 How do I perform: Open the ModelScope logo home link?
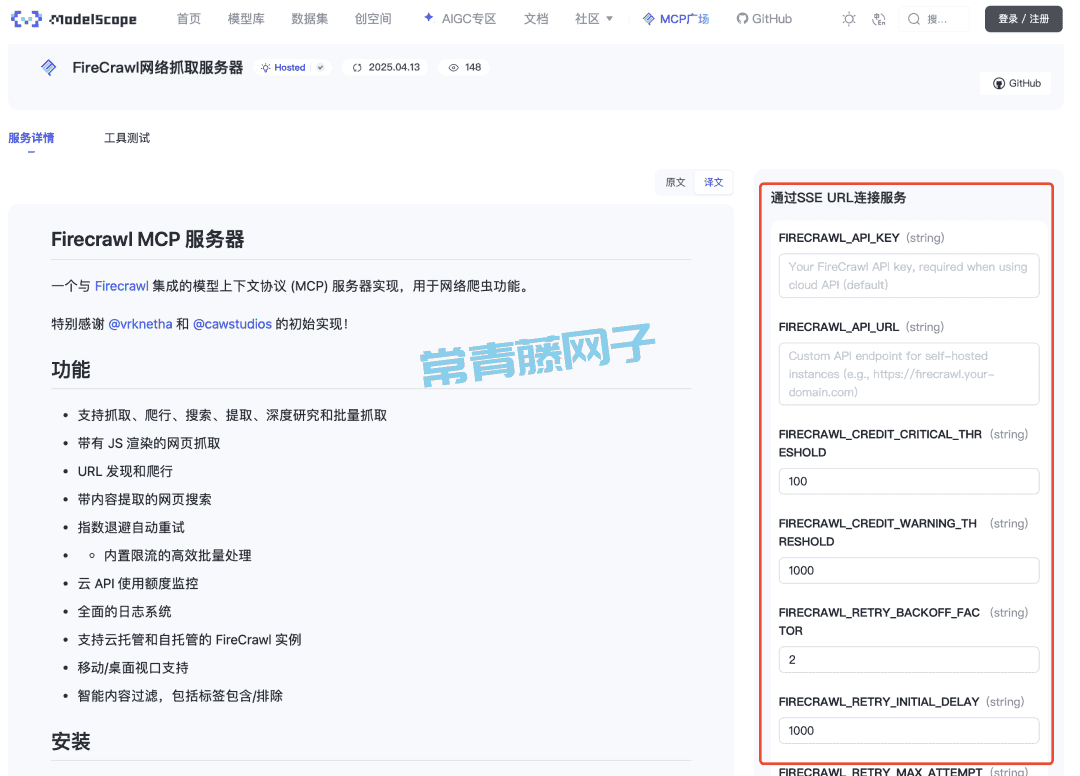[74, 19]
